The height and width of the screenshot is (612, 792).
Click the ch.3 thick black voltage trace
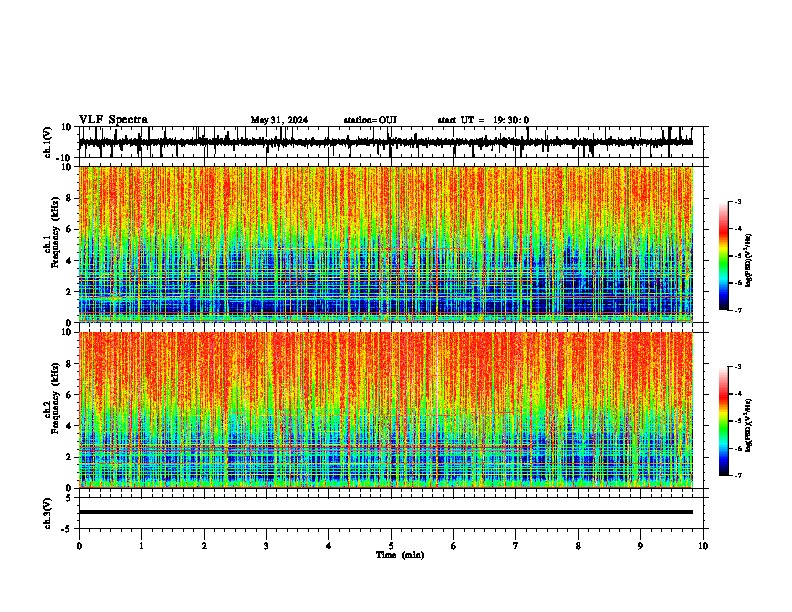pos(385,512)
